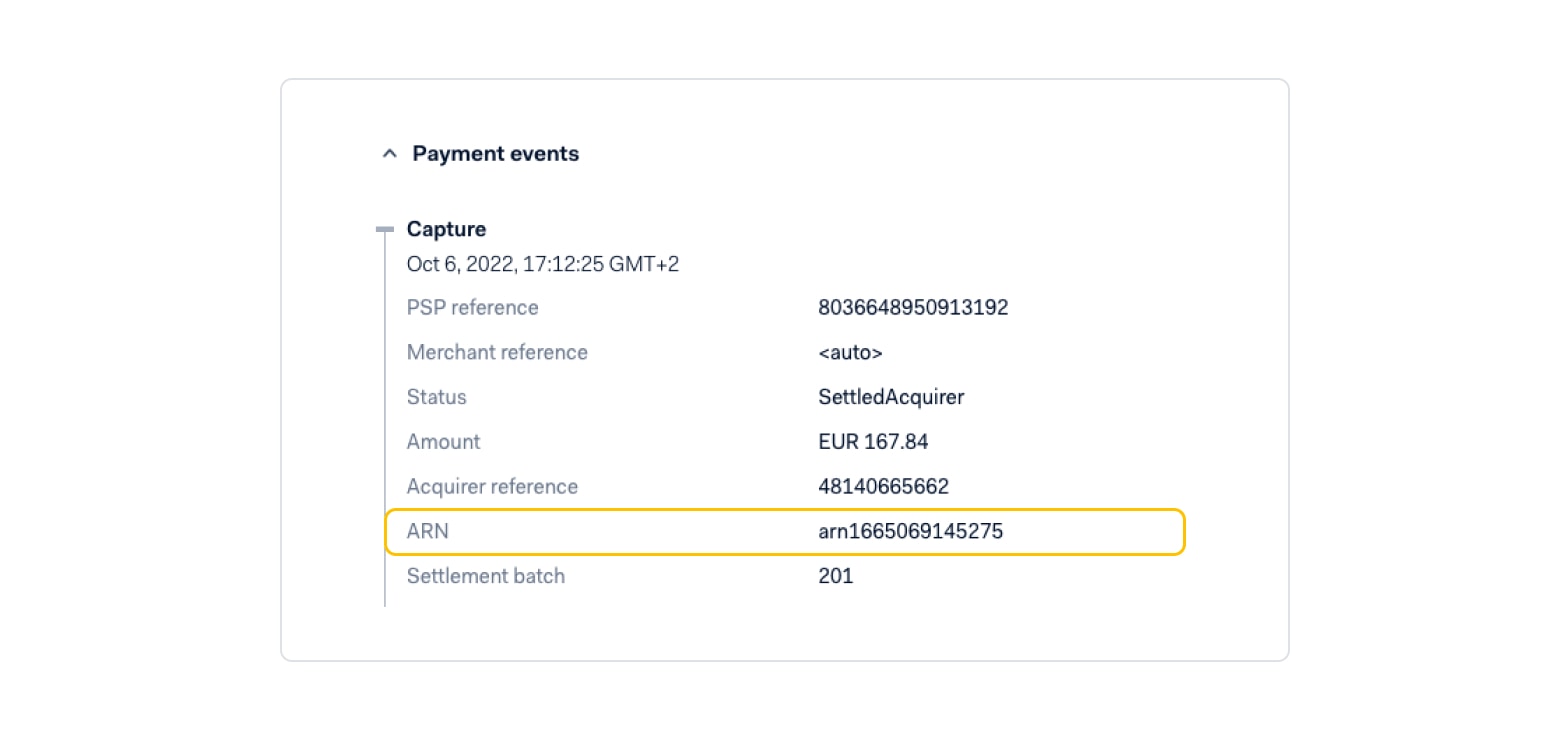Select acquirer reference value 48140665662

[883, 487]
